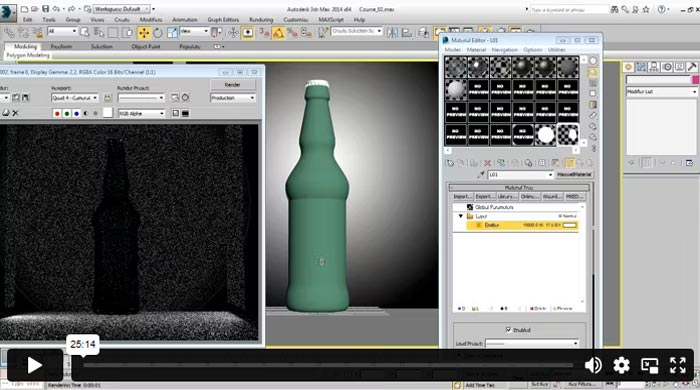Click Clear X icon in render frame window
This screenshot has height=390, width=700.
[x=15, y=113]
